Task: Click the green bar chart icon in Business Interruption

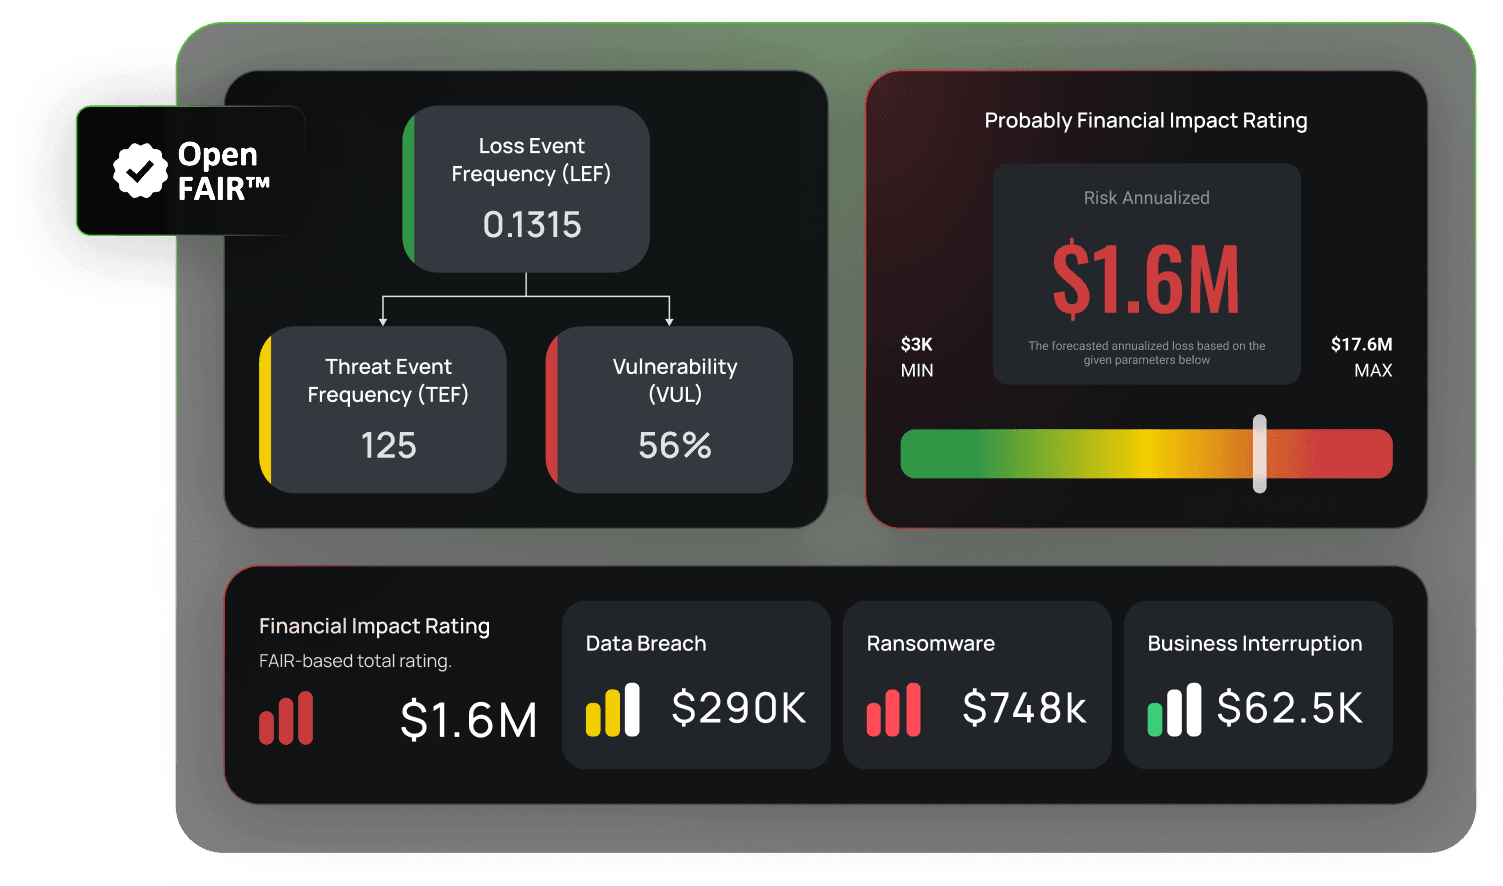Action: click(1174, 710)
